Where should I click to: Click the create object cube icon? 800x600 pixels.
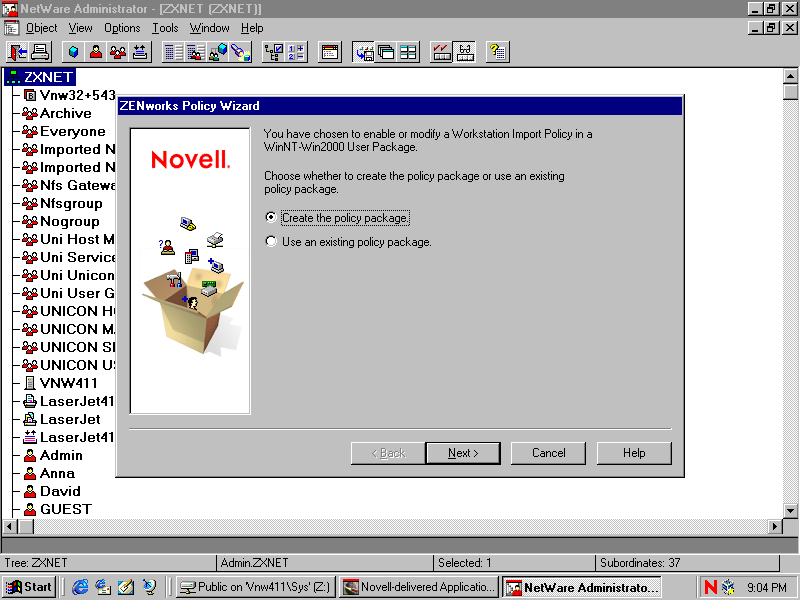73,52
